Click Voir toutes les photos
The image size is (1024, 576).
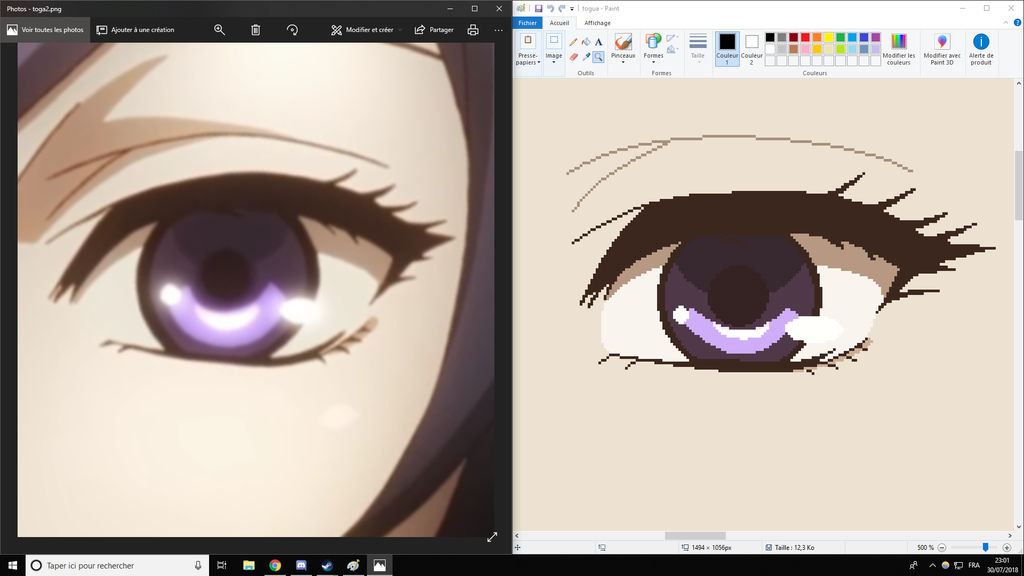(x=45, y=30)
